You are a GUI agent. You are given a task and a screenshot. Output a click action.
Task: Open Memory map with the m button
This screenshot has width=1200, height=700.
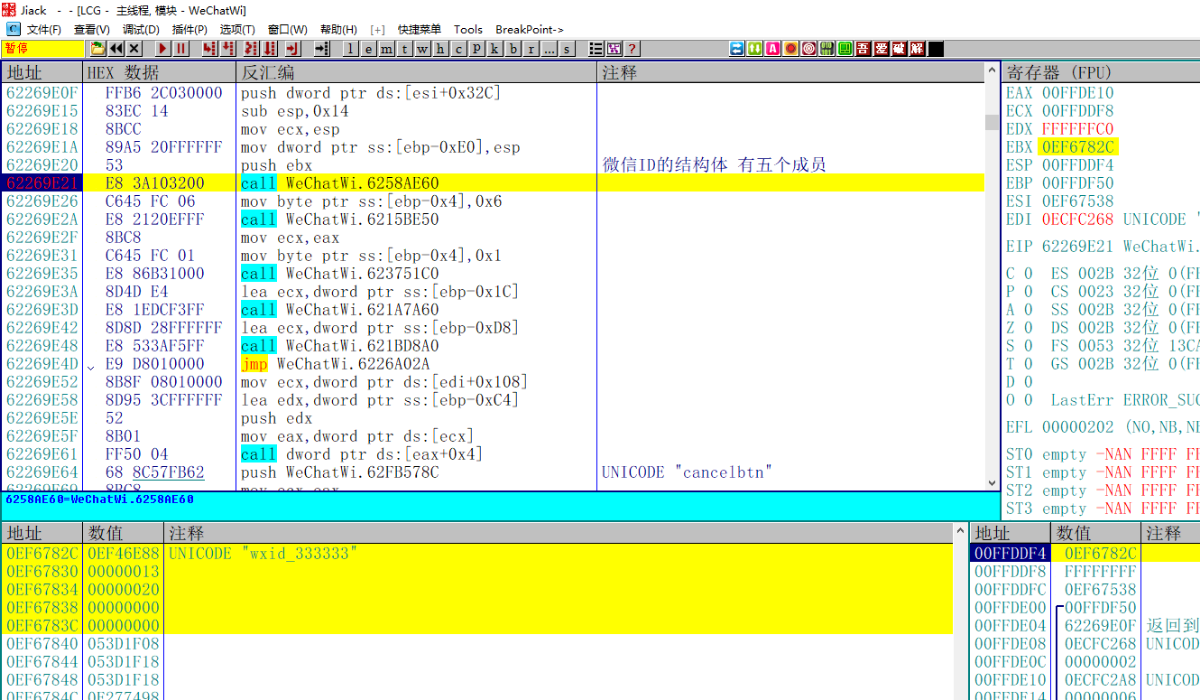pyautogui.click(x=386, y=48)
